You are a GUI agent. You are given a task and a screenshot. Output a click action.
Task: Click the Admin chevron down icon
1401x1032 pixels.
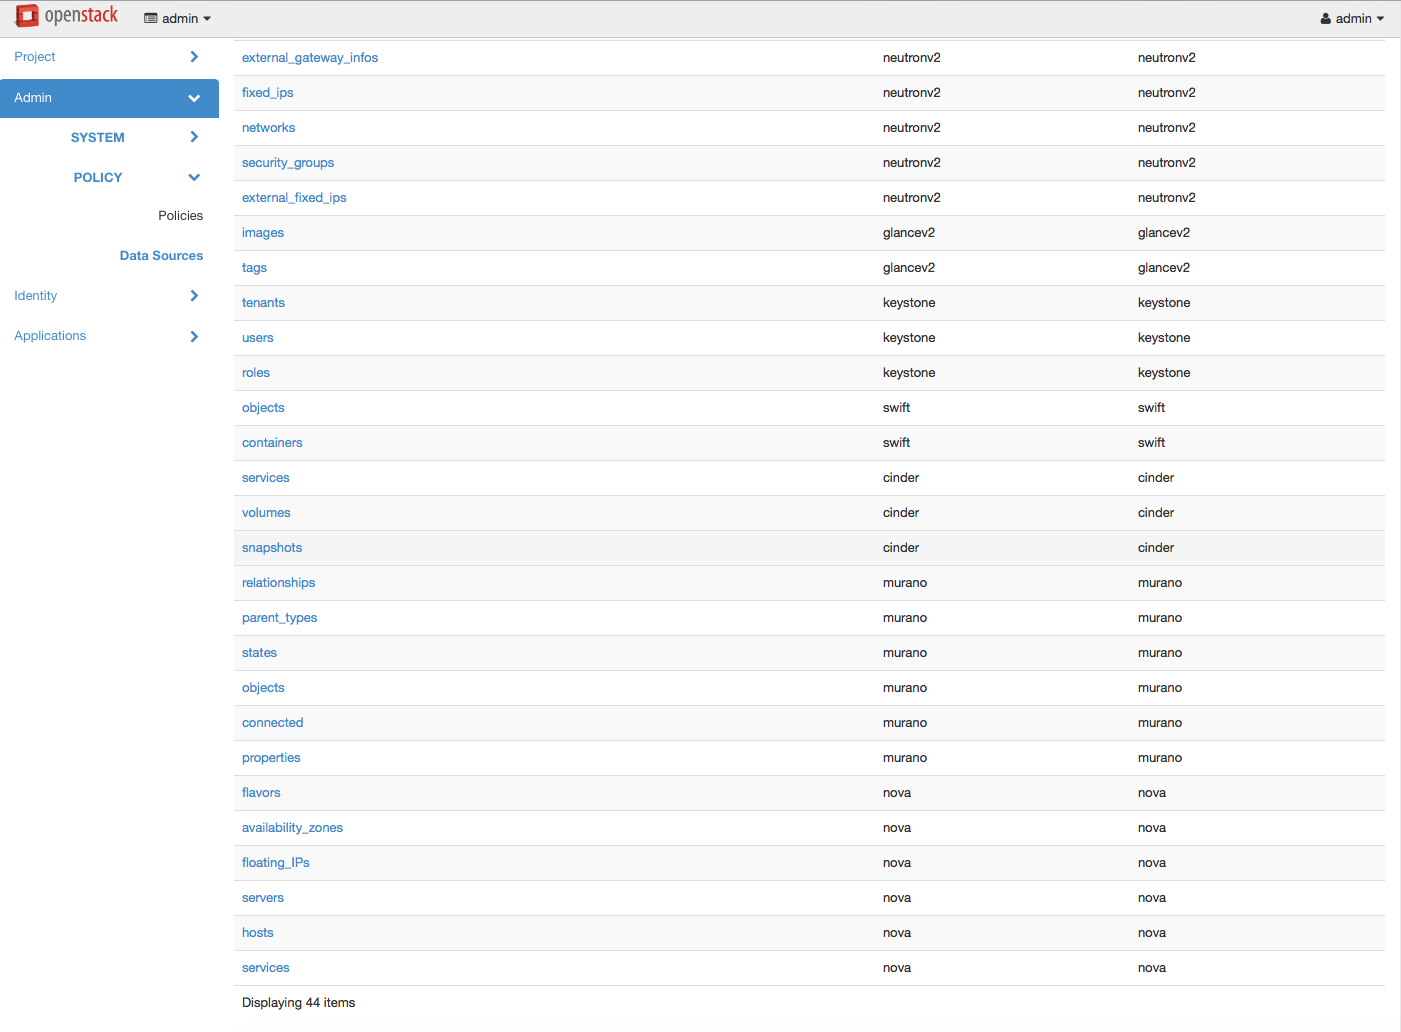(194, 98)
